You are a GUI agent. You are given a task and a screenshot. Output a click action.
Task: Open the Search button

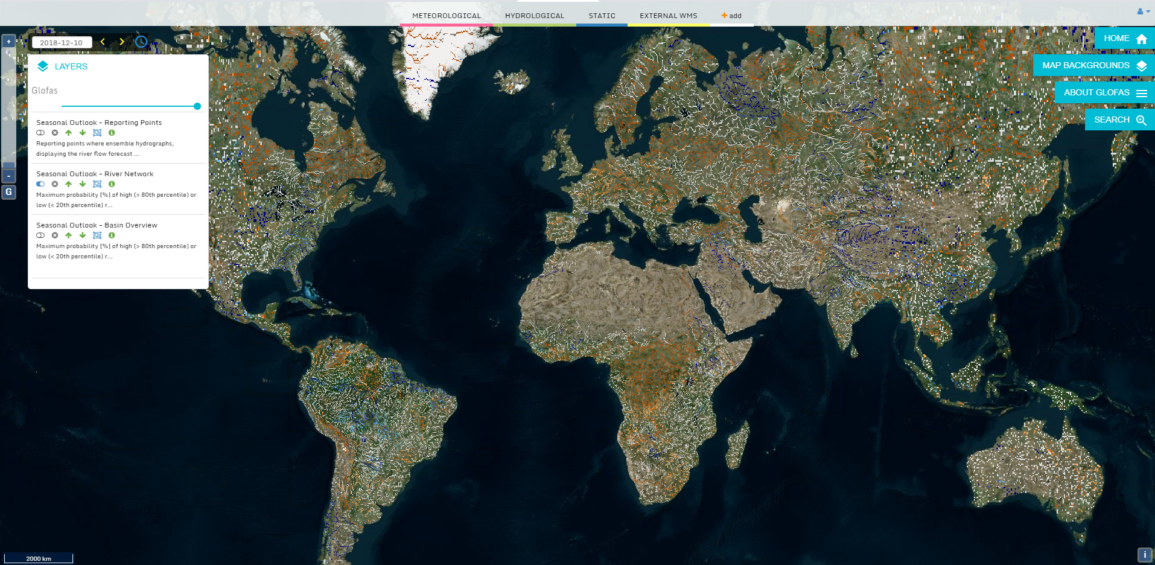(1119, 120)
